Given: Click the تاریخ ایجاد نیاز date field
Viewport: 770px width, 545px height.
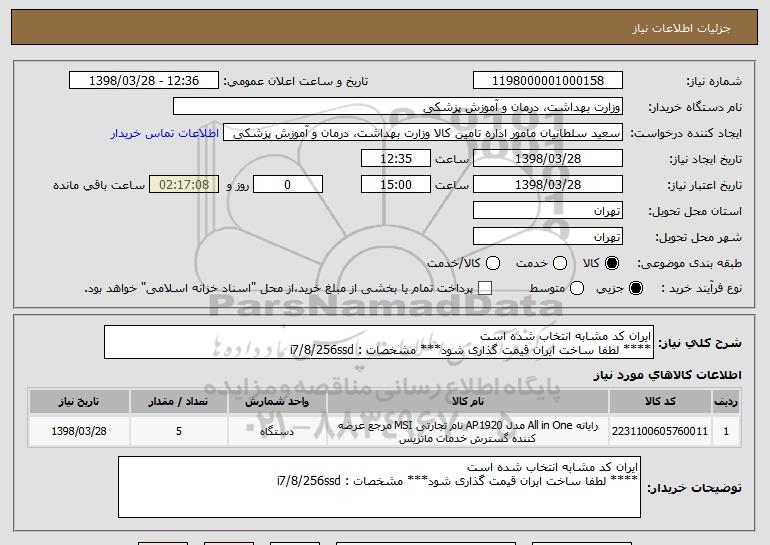Looking at the screenshot, I should (x=548, y=159).
